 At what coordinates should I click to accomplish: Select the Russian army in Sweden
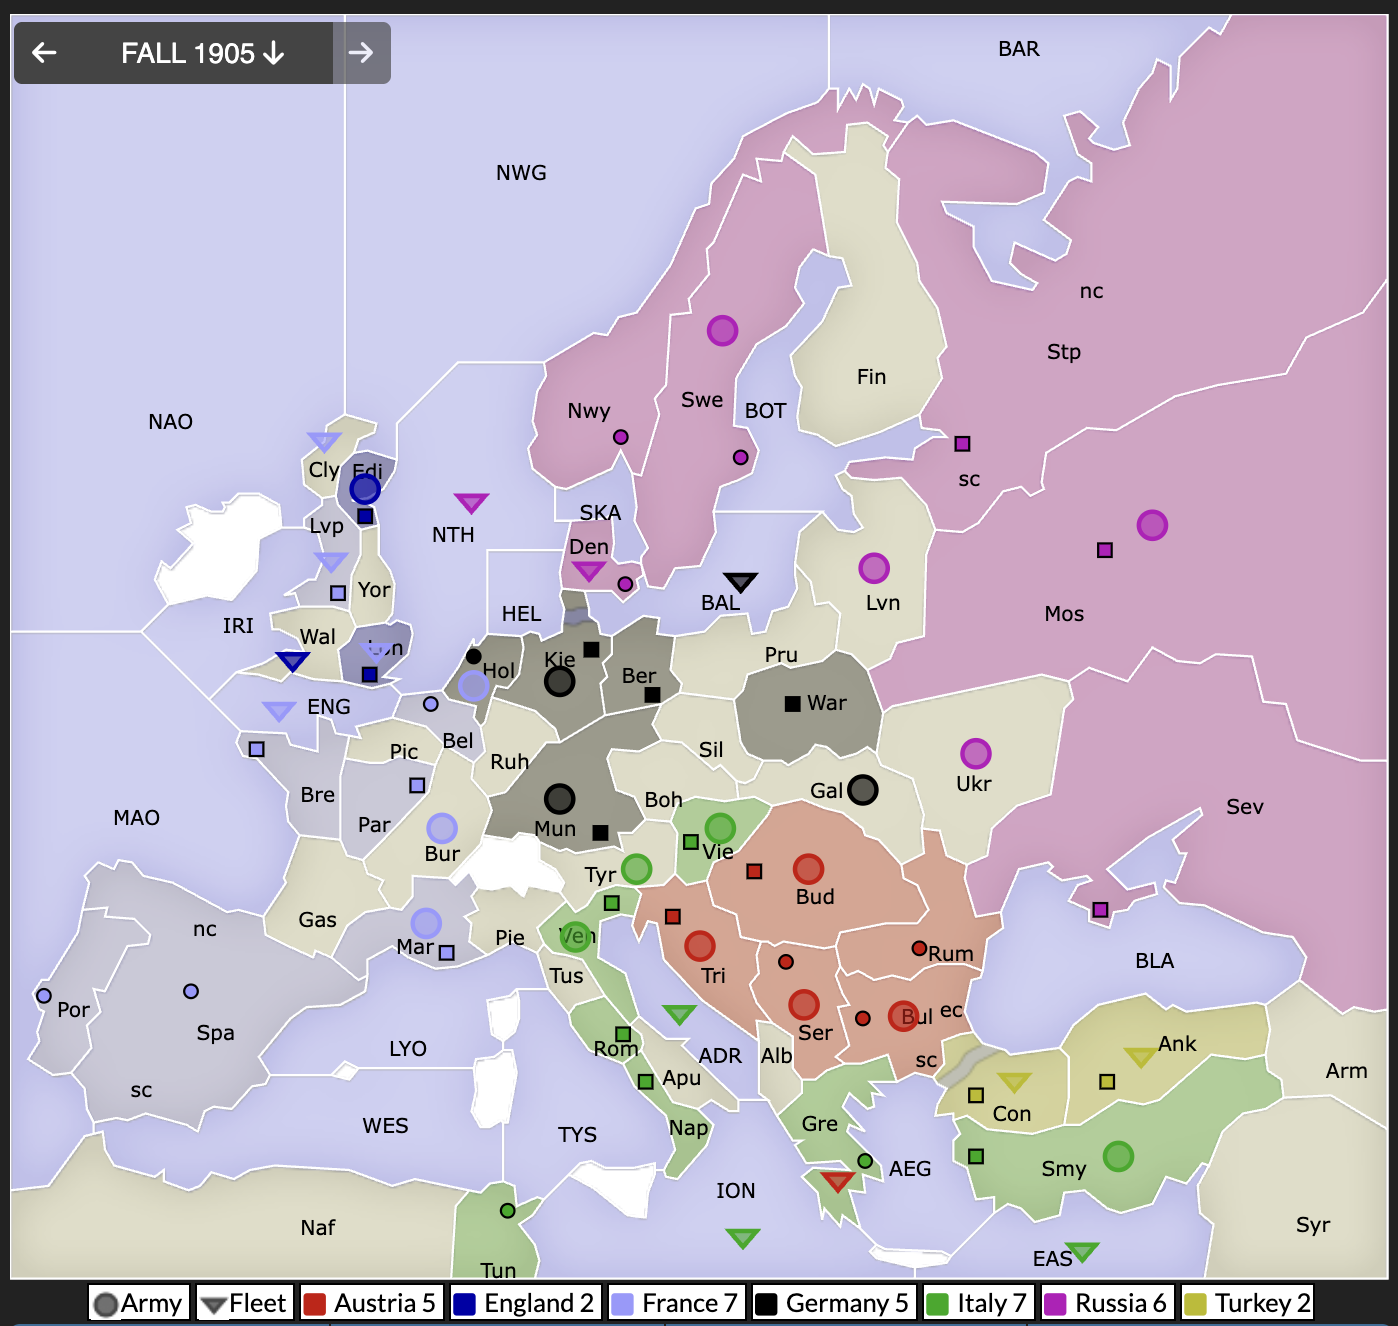[x=722, y=330]
